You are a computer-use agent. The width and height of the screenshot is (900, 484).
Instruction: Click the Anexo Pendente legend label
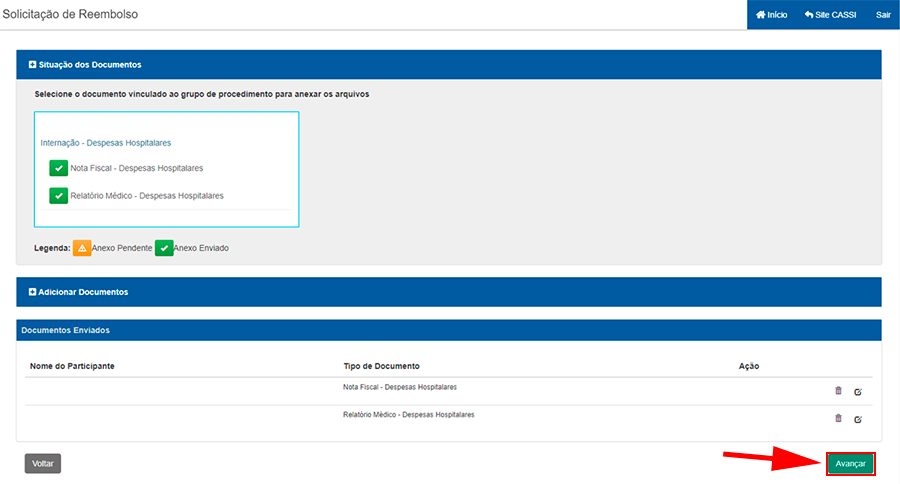(122, 248)
